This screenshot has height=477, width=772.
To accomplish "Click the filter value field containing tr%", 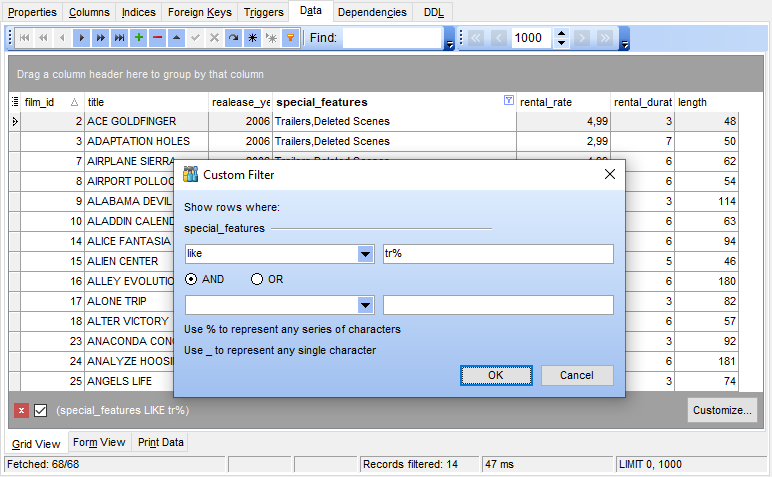I will tap(498, 254).
